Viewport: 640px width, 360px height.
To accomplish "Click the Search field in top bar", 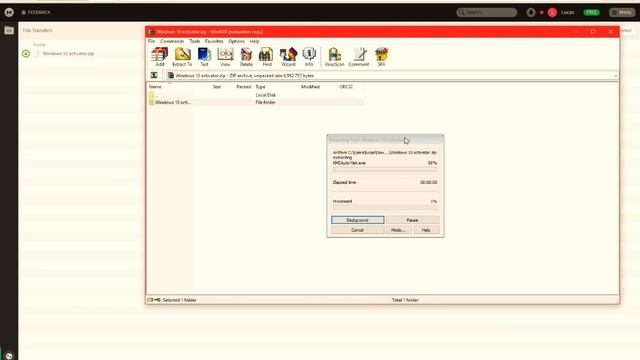I will 487,12.
